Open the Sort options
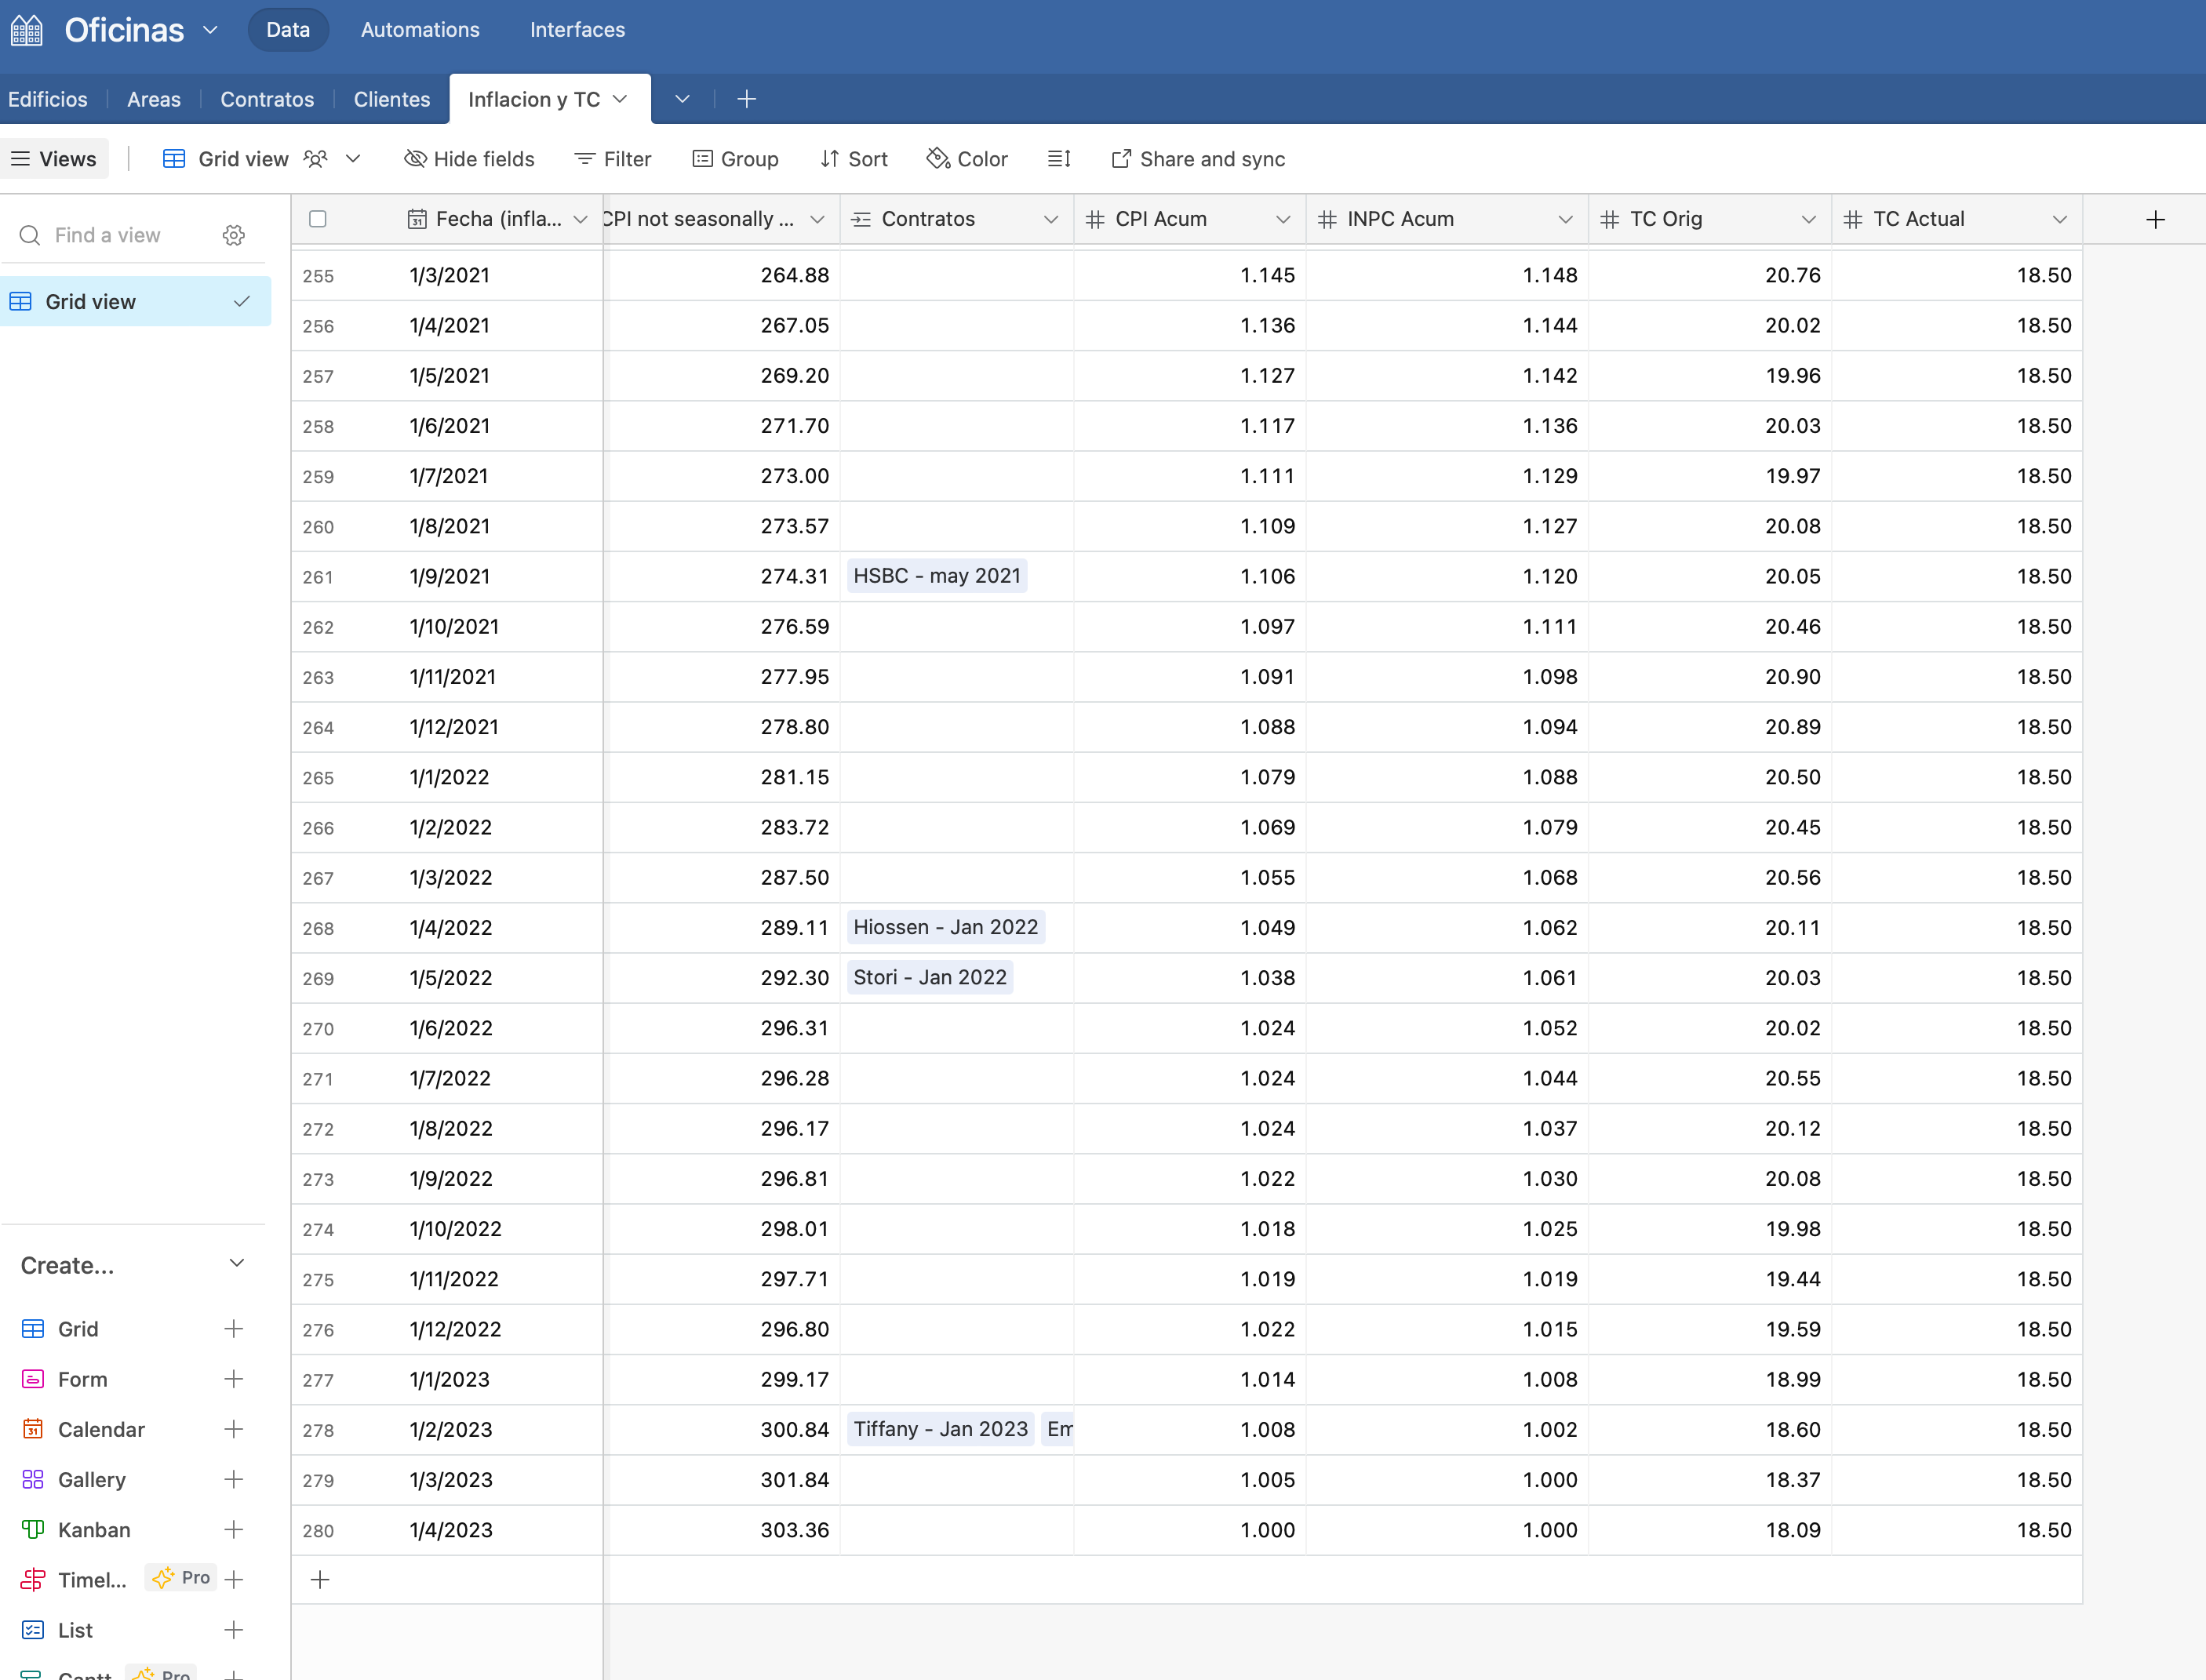 (x=854, y=159)
